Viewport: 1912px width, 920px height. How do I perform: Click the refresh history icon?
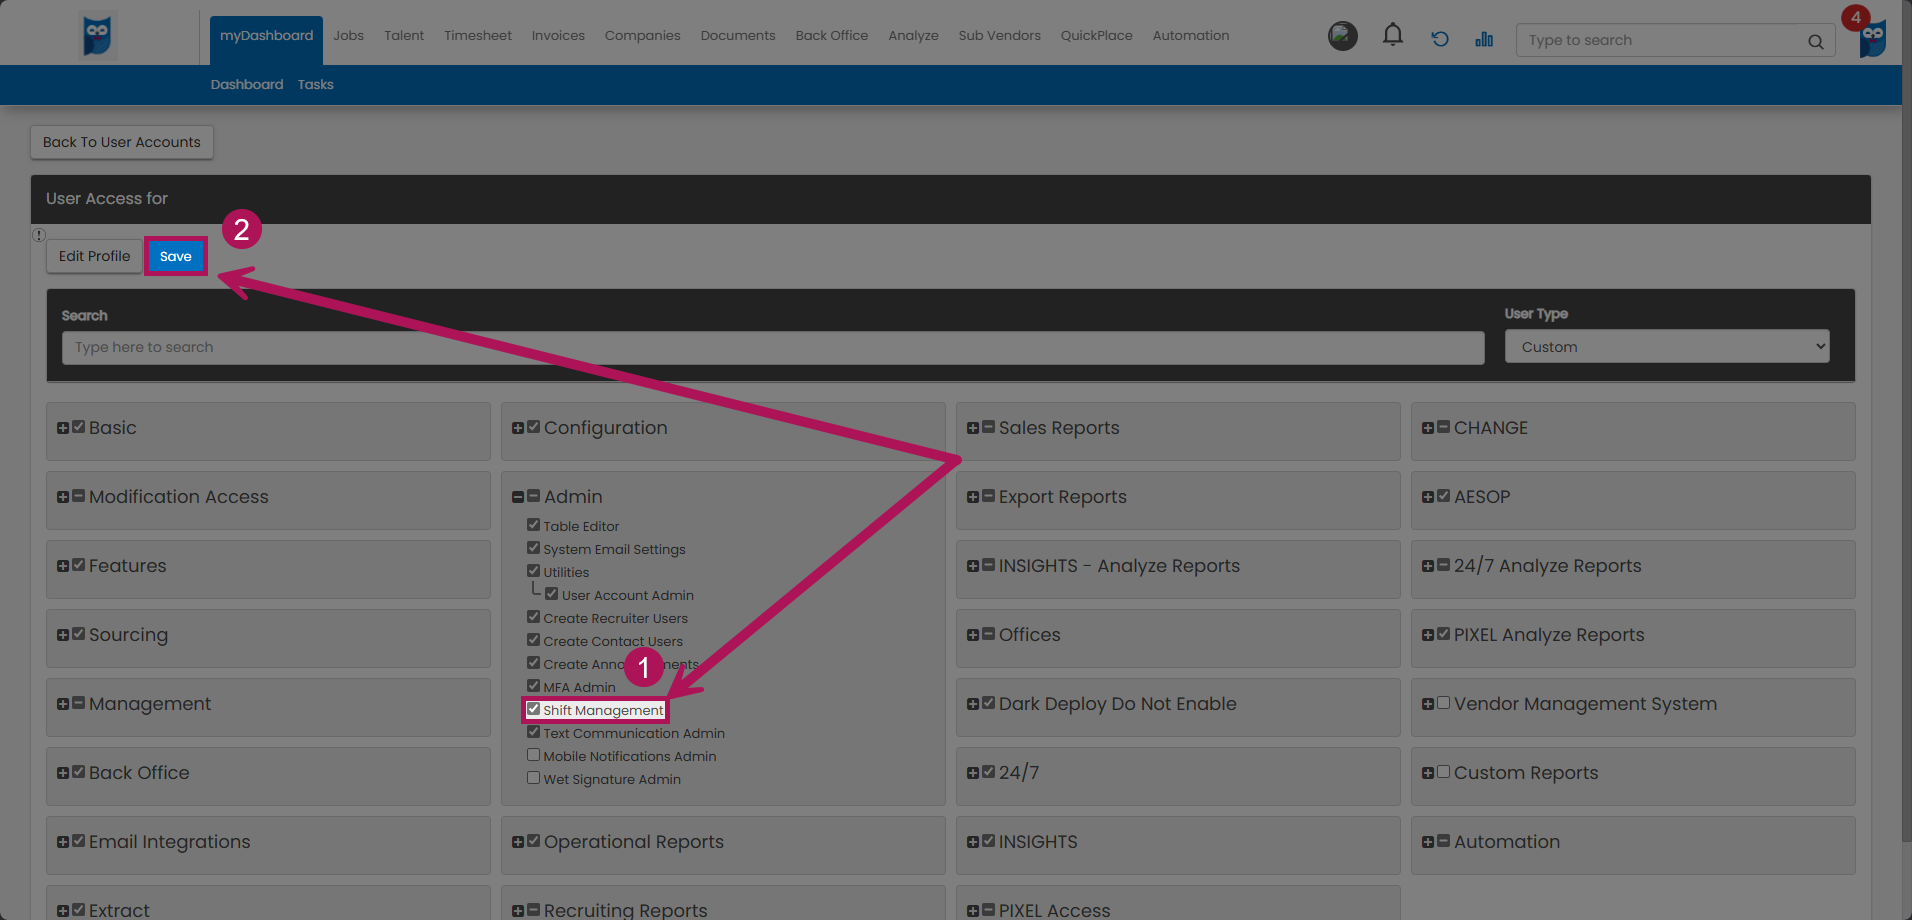[x=1440, y=39]
